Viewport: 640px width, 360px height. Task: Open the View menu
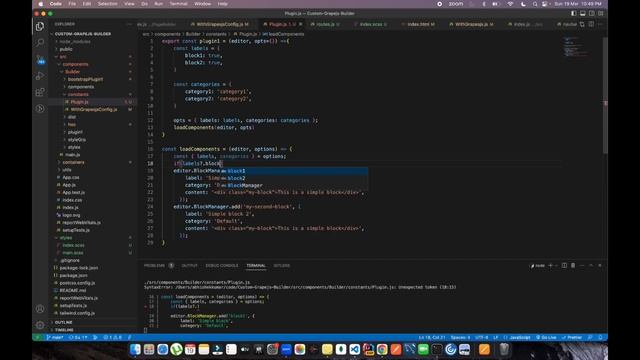tap(129, 4)
